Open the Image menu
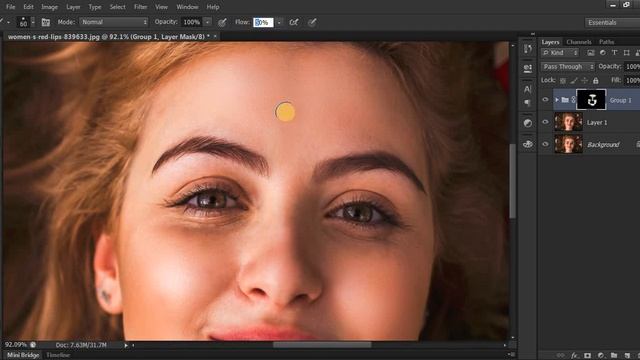 [49, 7]
